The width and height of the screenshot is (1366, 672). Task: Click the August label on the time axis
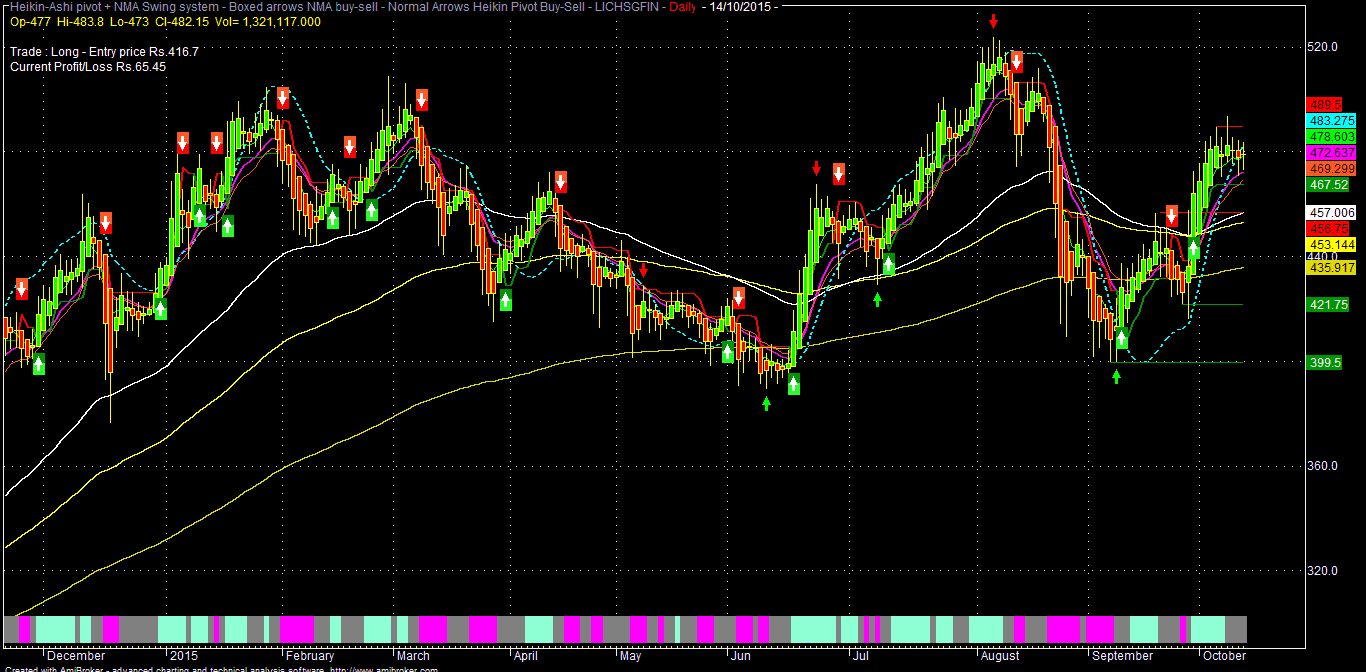[1000, 657]
